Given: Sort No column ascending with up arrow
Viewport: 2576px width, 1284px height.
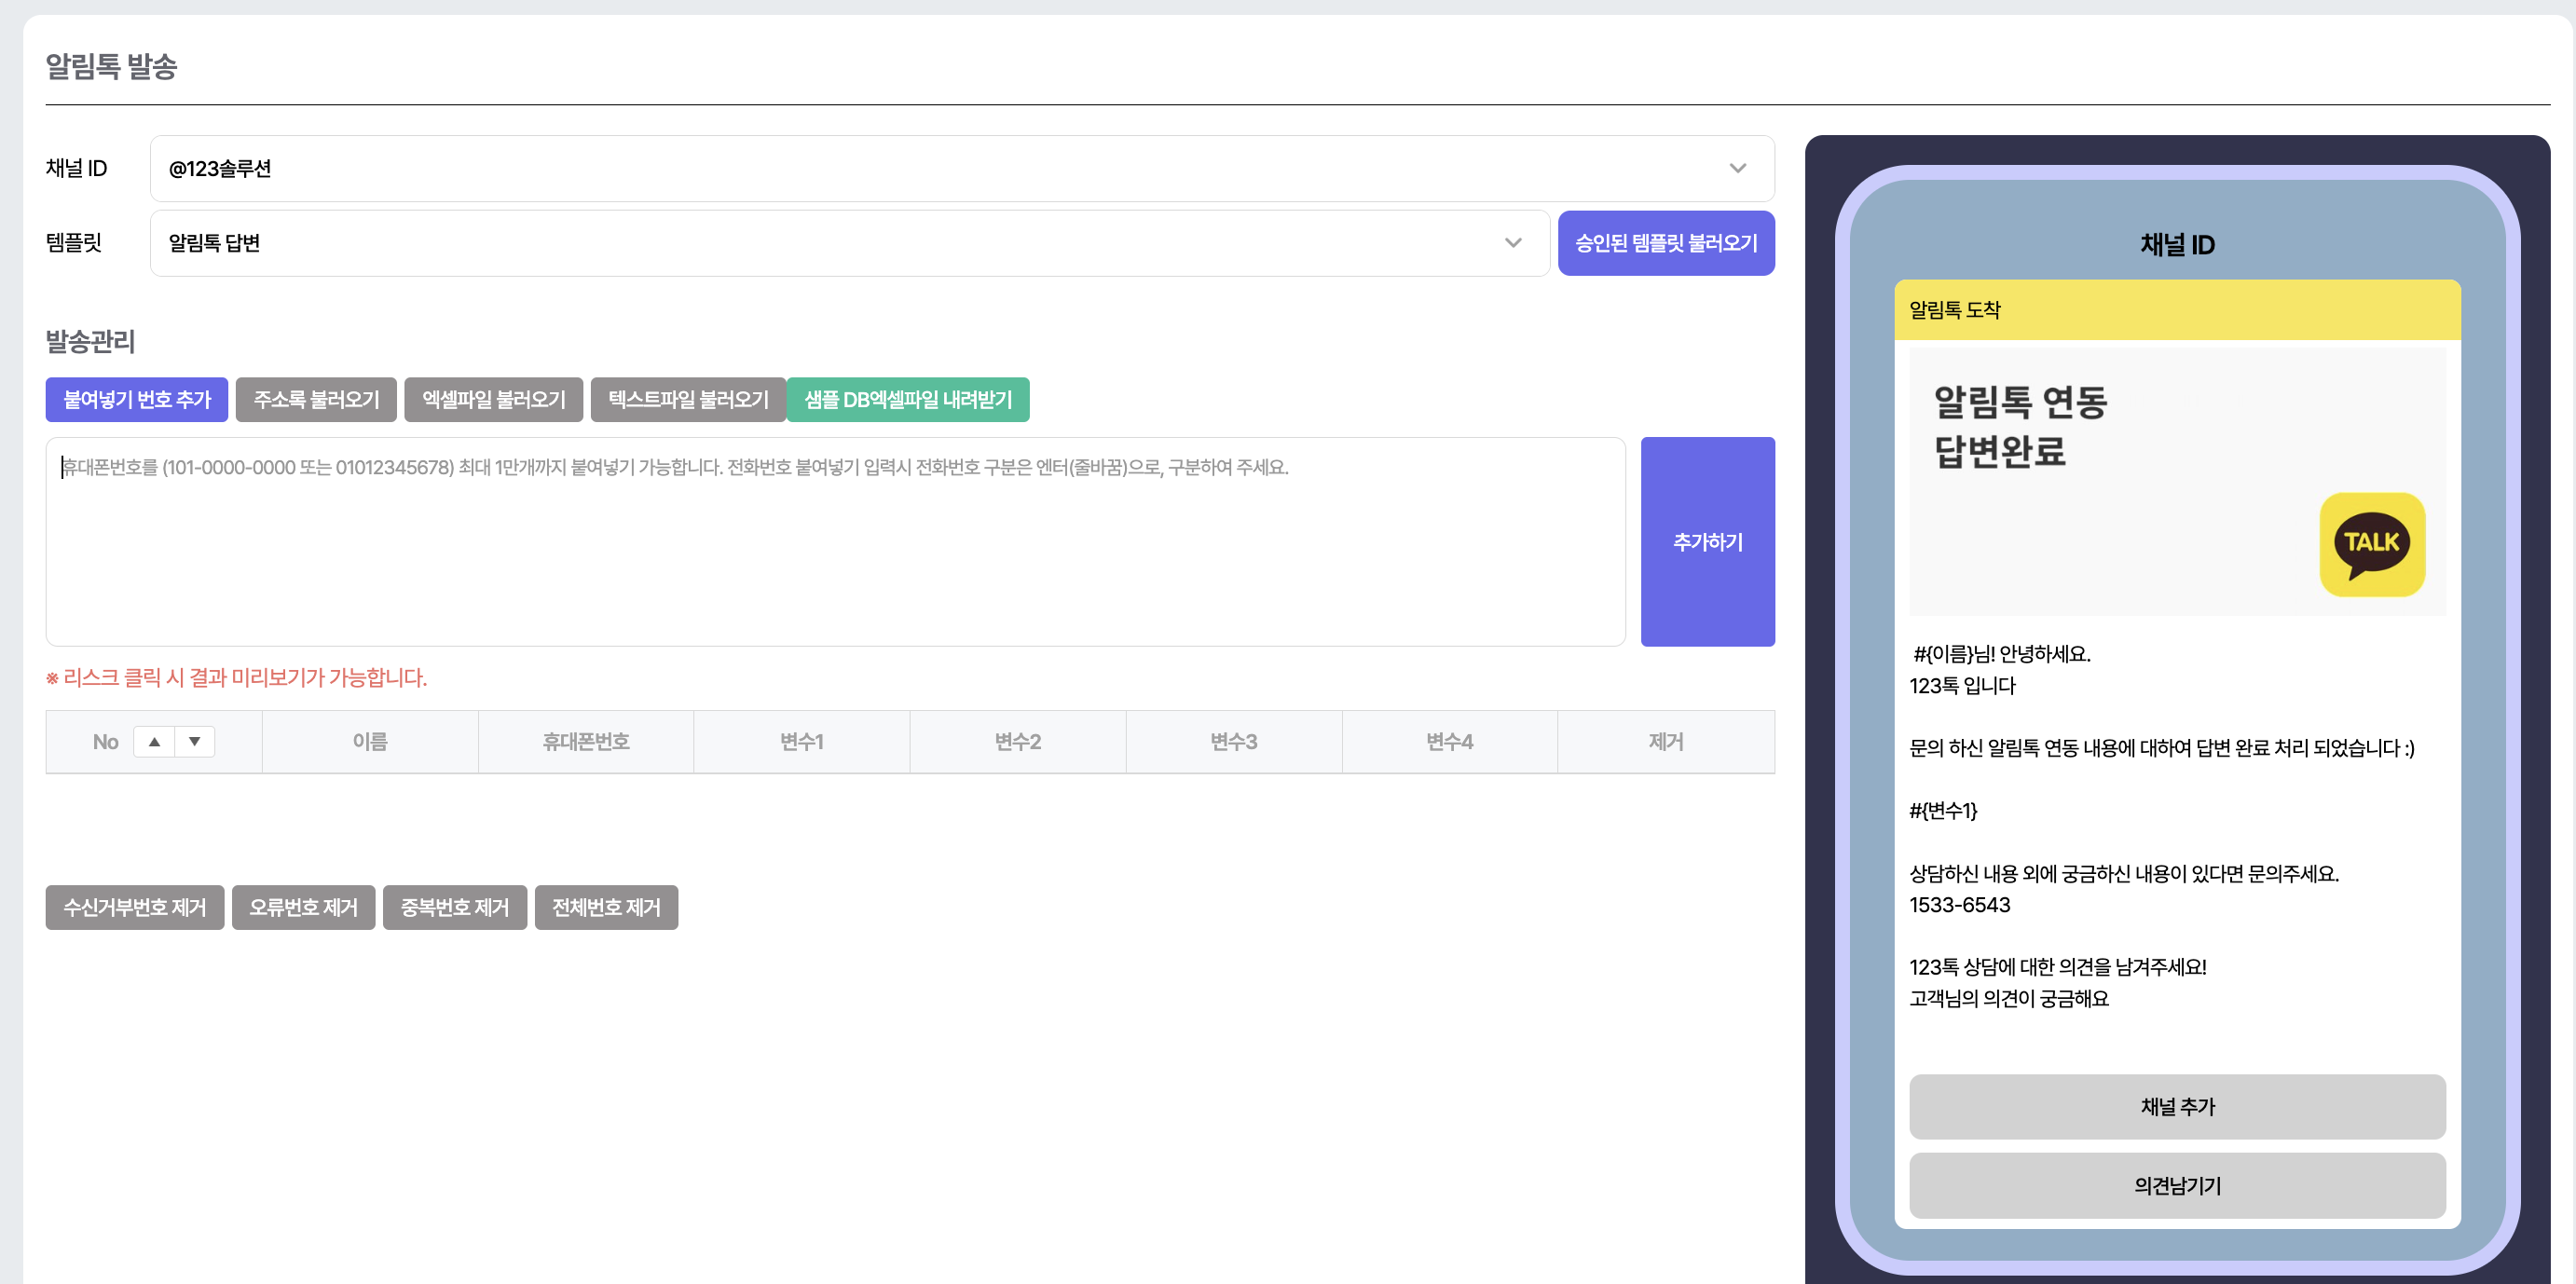Looking at the screenshot, I should coord(154,741).
